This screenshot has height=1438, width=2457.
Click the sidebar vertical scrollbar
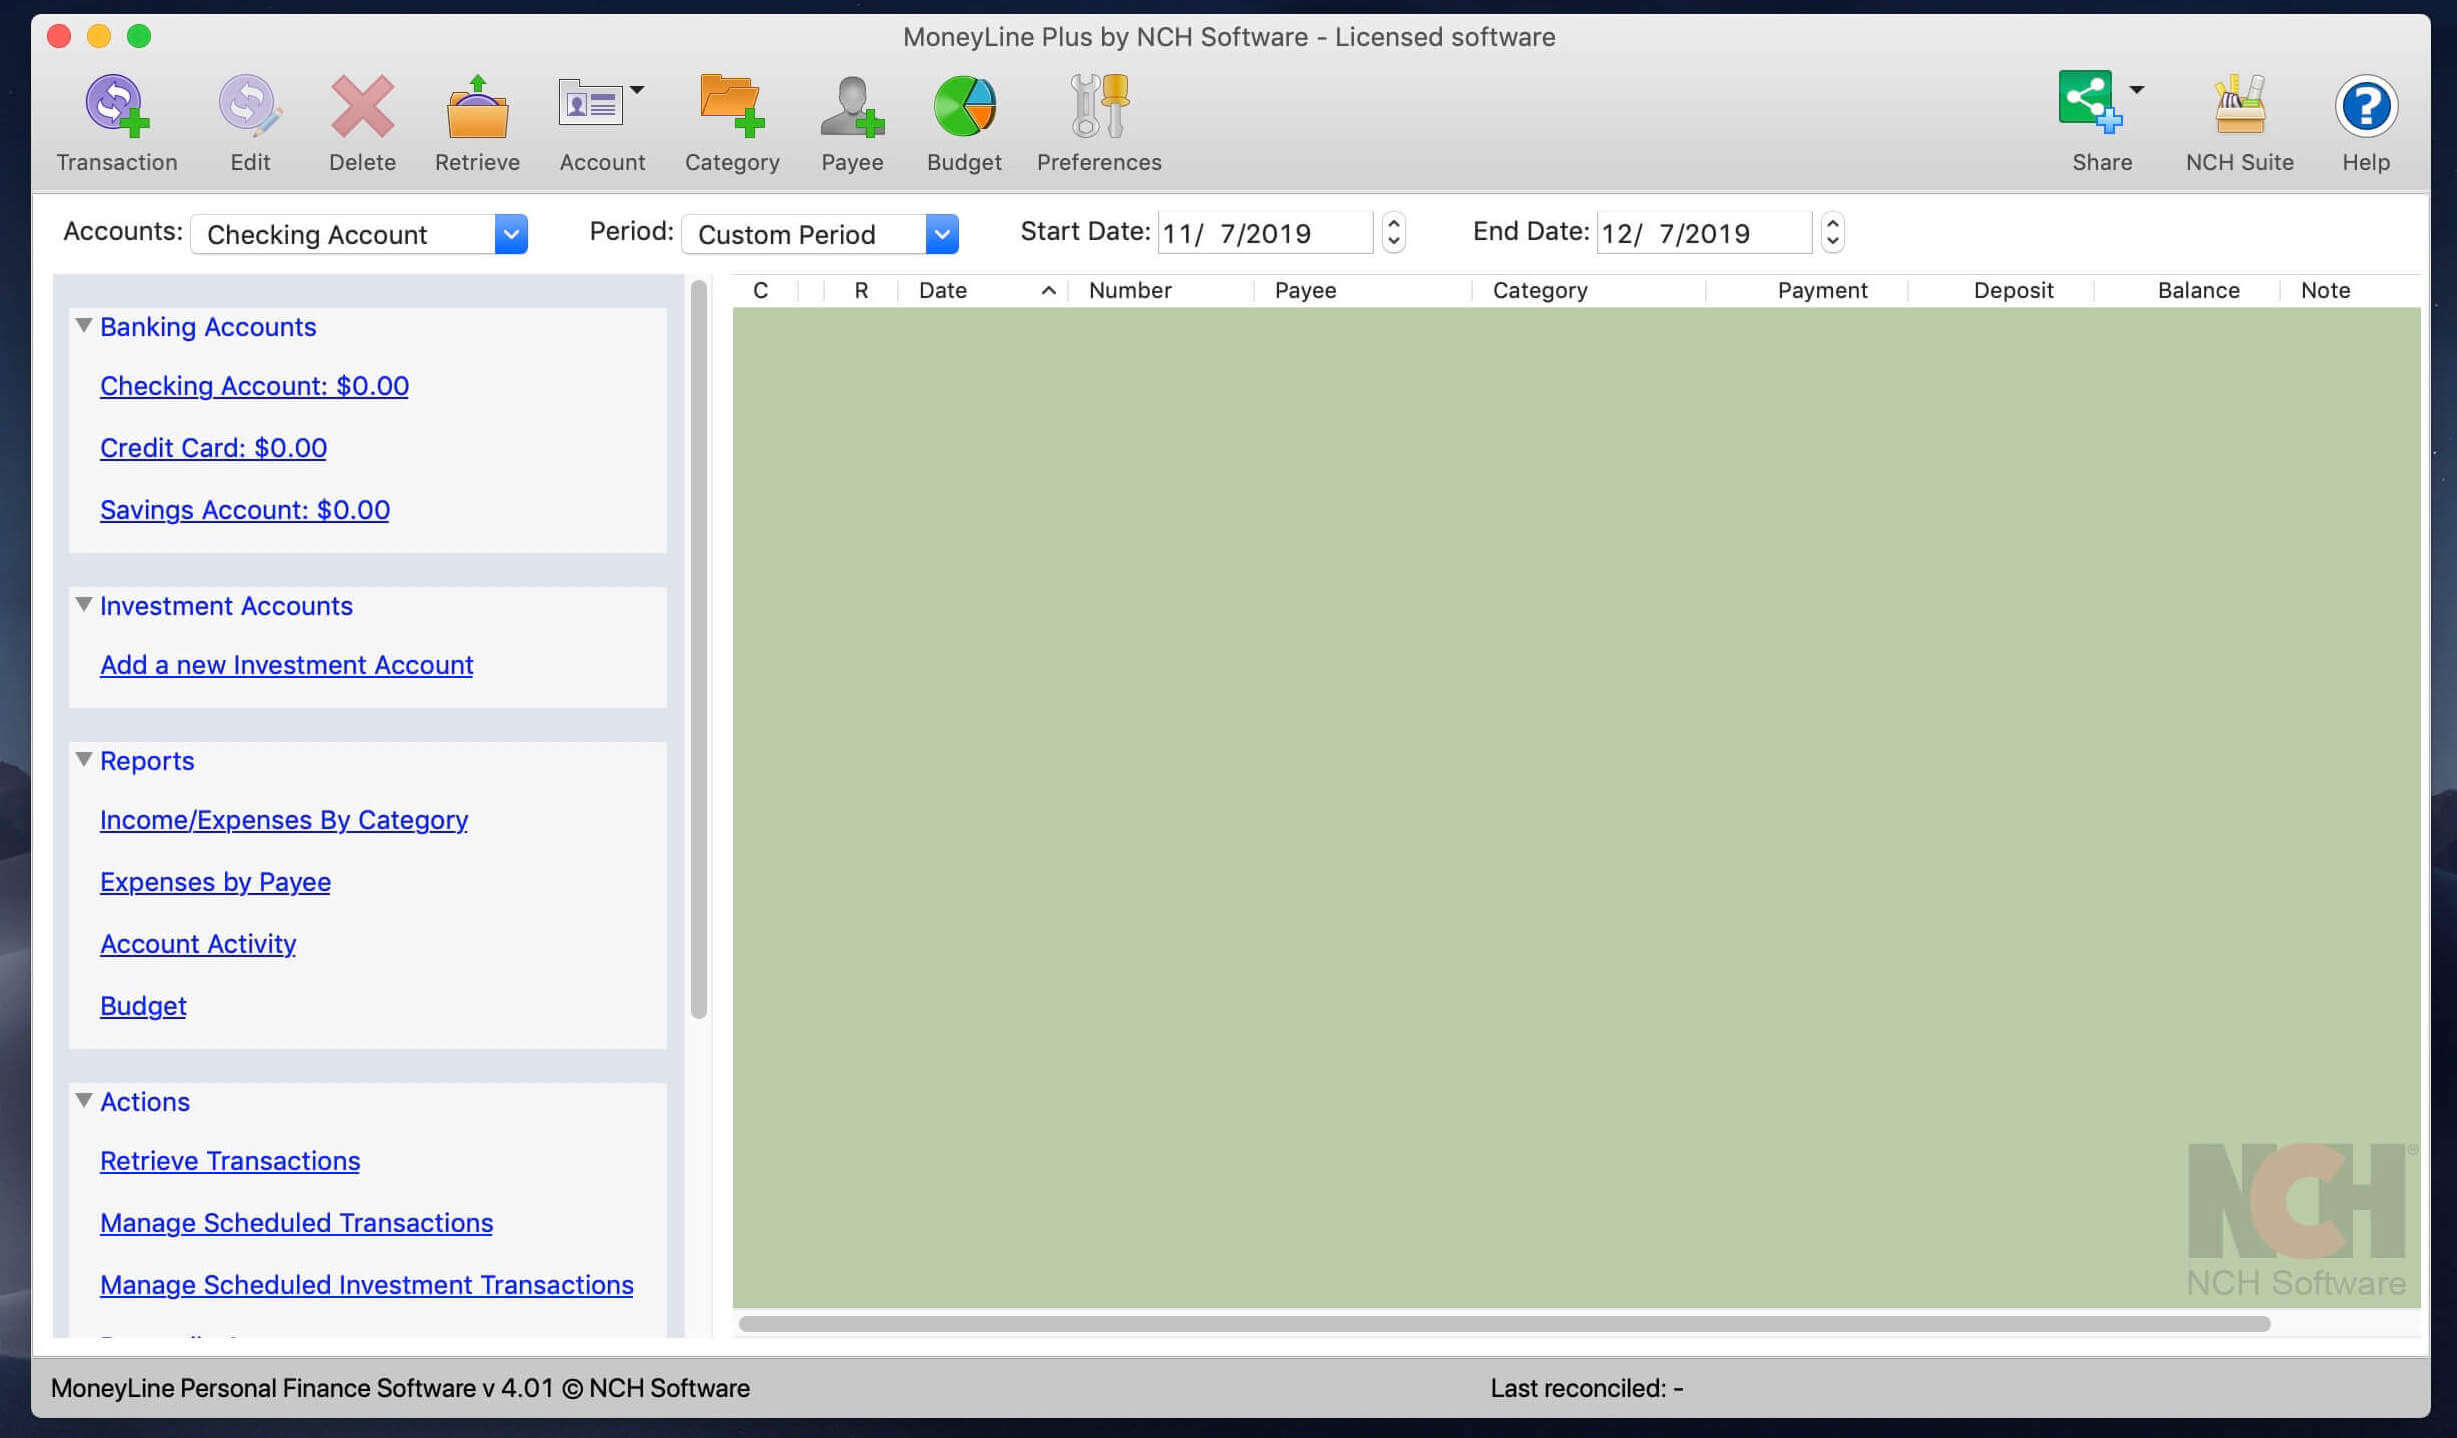point(699,650)
